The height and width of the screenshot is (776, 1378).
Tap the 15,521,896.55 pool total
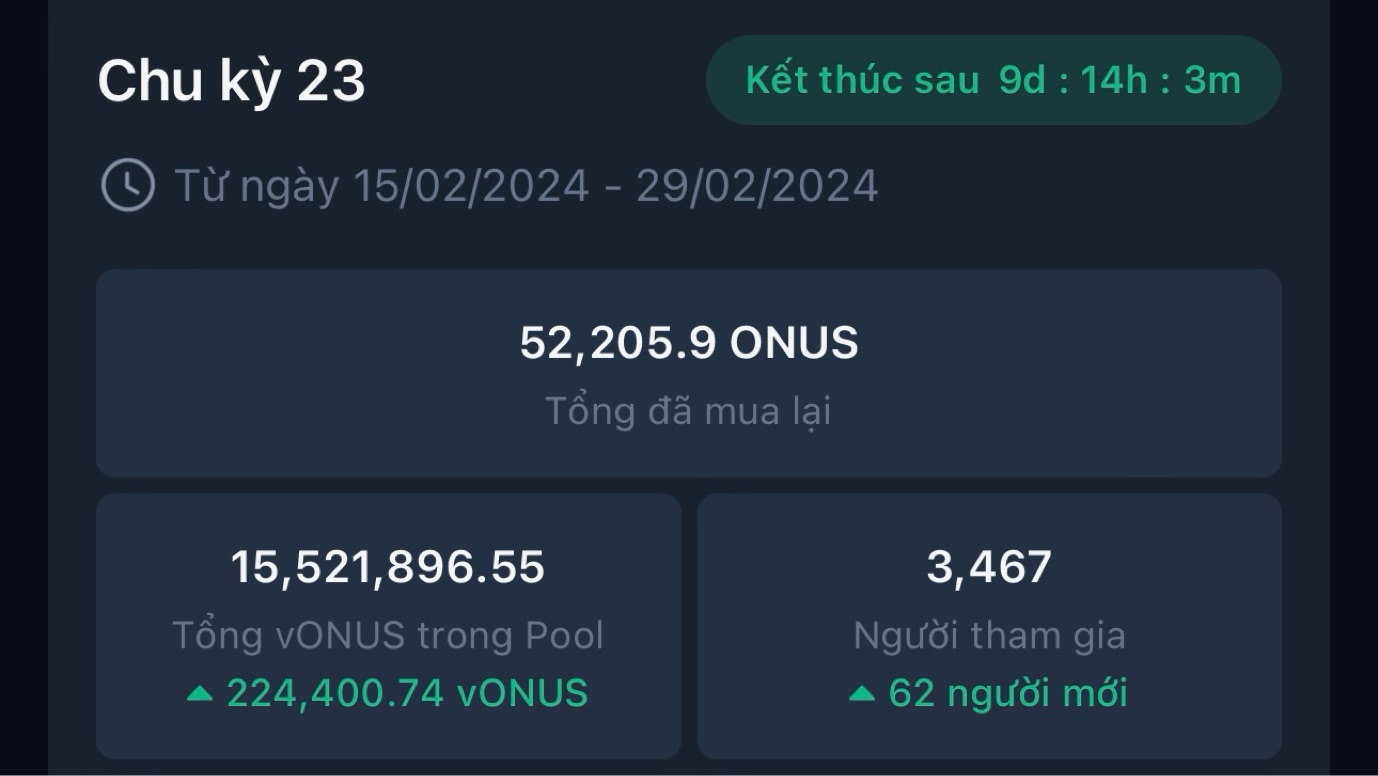[x=388, y=567]
